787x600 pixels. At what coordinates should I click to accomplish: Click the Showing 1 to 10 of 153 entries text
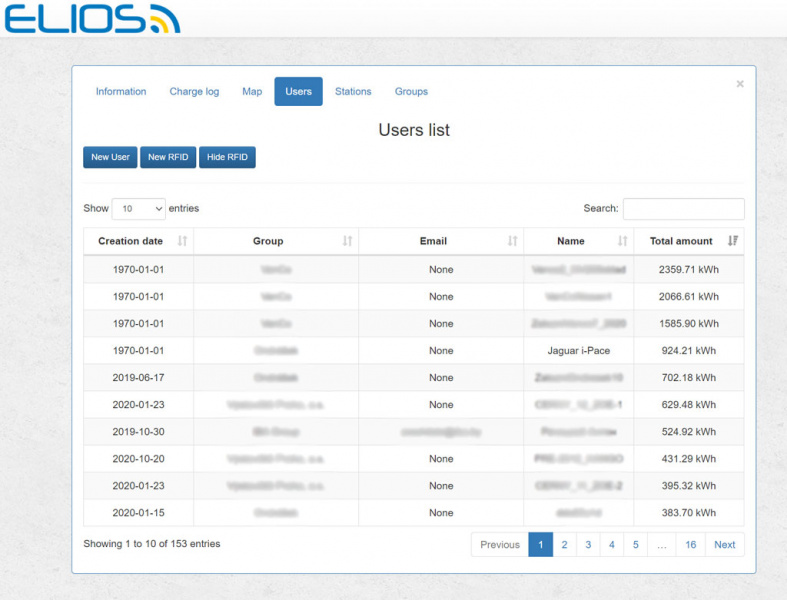coord(152,544)
